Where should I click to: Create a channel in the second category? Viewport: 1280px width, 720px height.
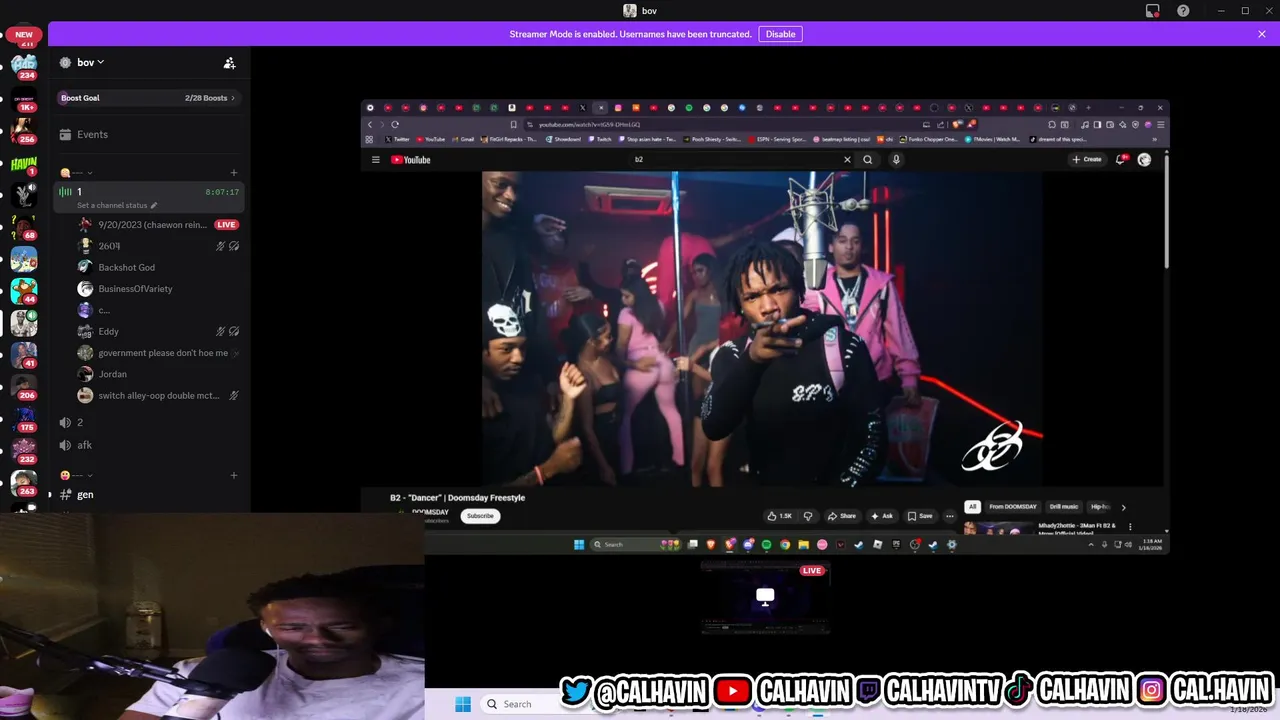point(234,475)
